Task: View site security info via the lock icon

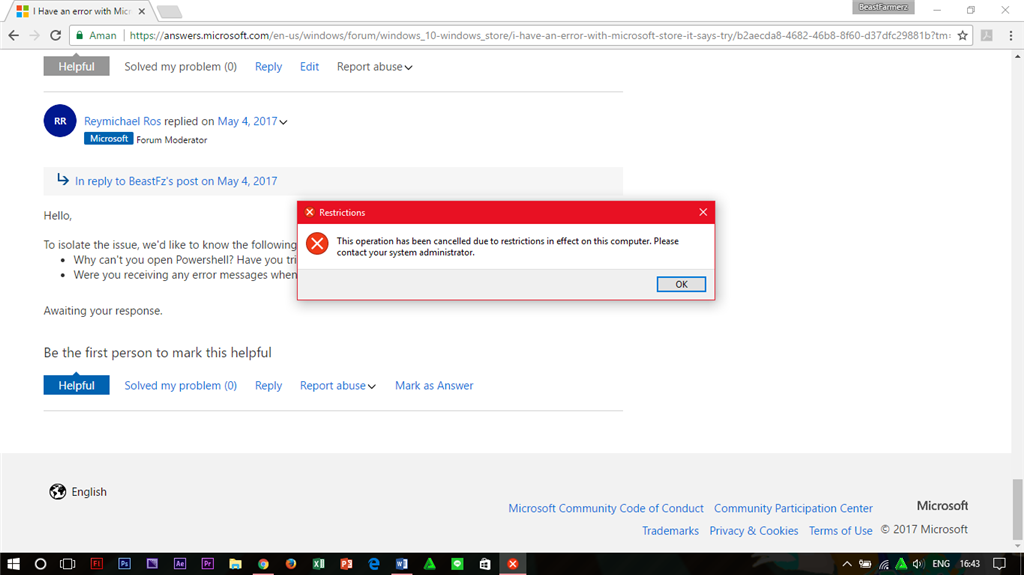Action: coord(80,35)
